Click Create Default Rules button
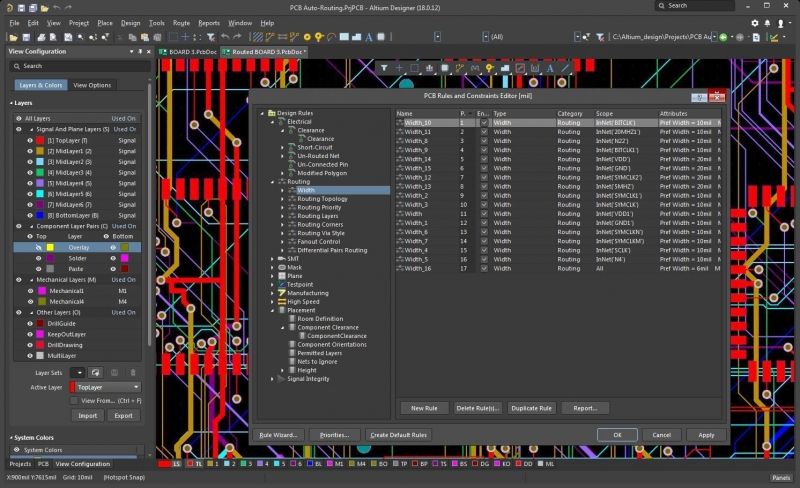Viewport: 800px width, 488px height. coord(398,435)
